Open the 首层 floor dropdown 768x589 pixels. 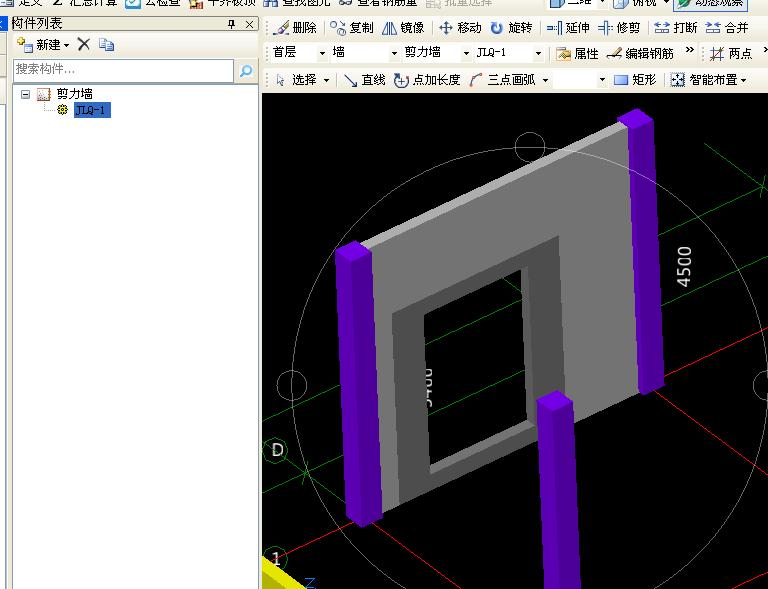tap(322, 53)
